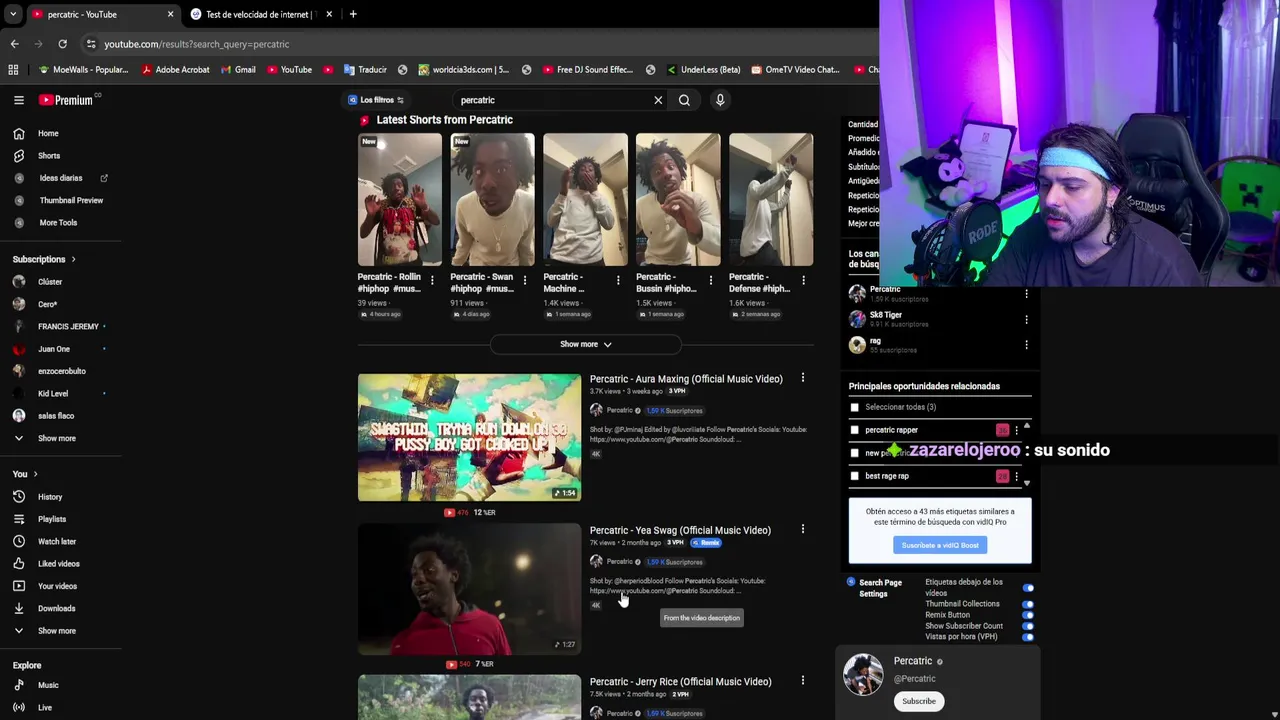
Task: Go back in browser history
Action: coord(14,44)
